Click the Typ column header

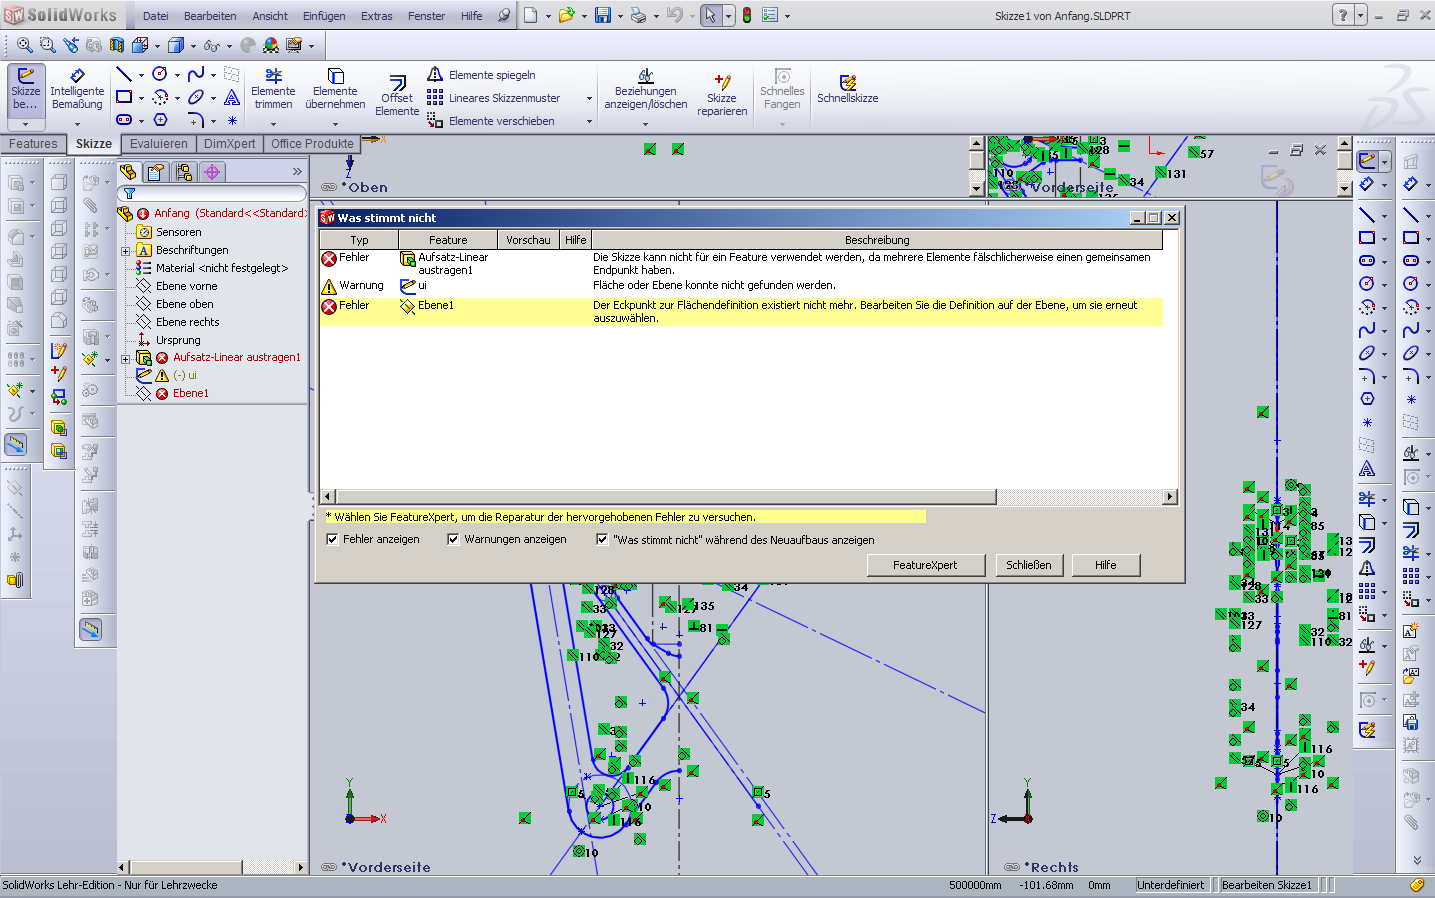pyautogui.click(x=360, y=240)
